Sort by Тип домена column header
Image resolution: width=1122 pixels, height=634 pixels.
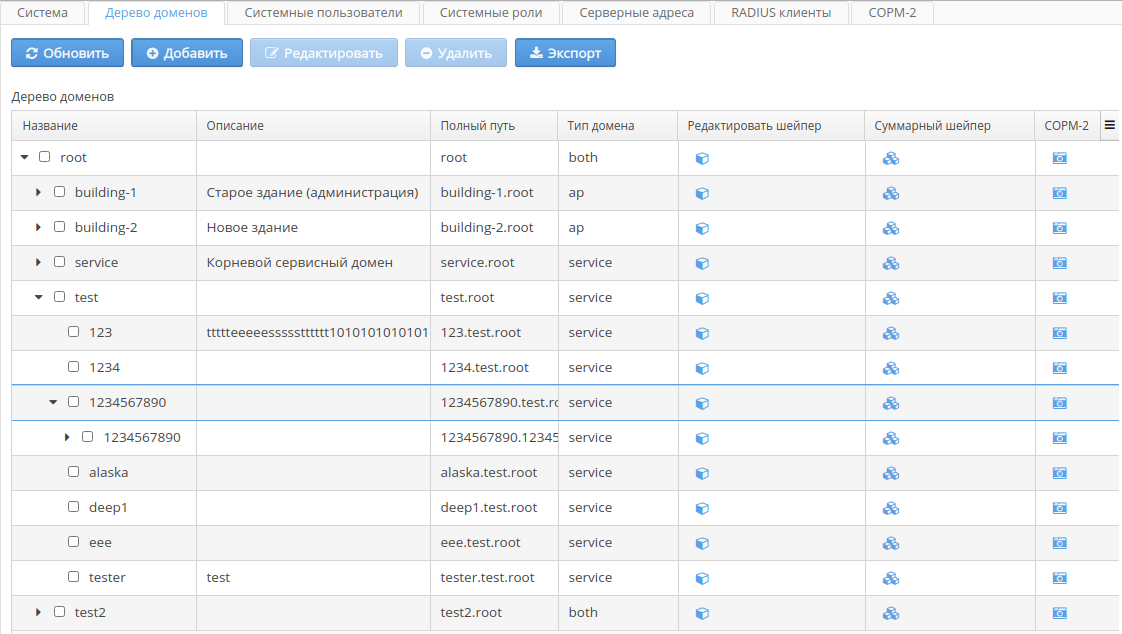click(600, 126)
